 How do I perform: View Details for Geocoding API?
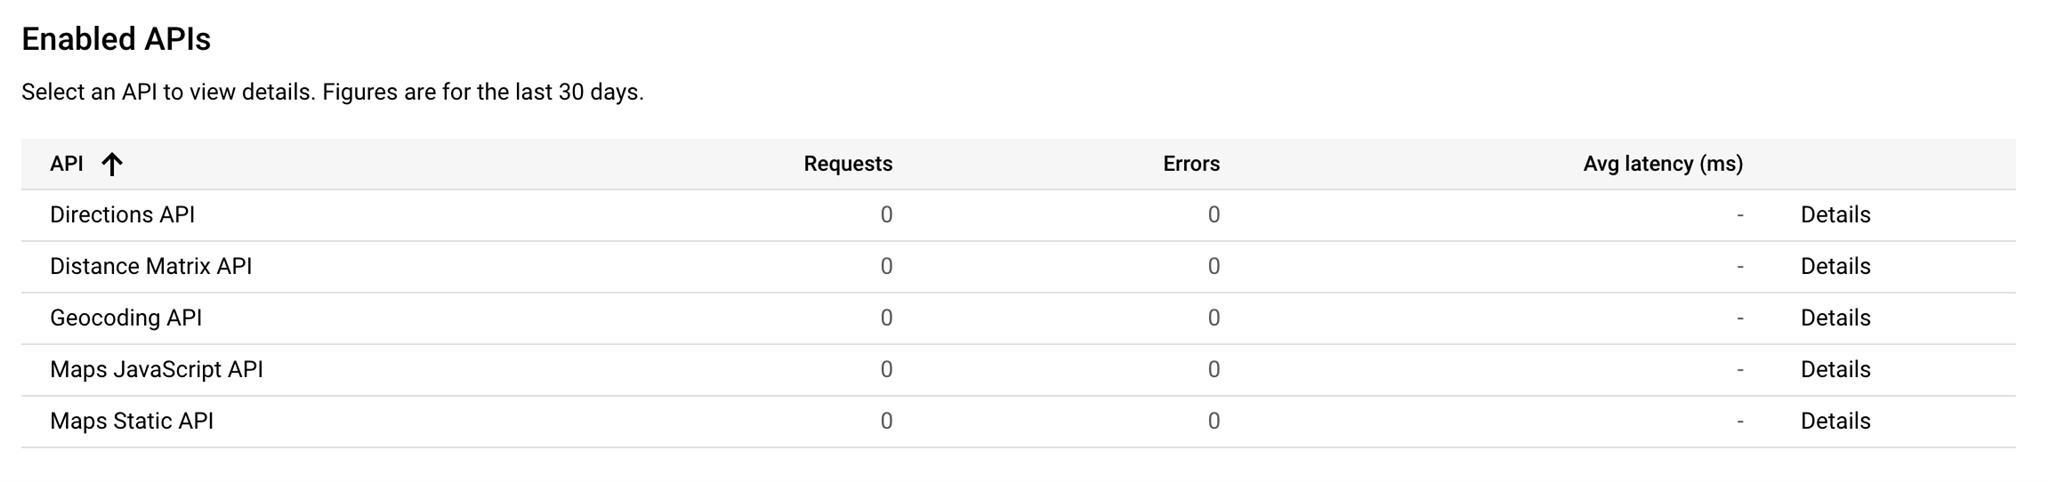click(1835, 318)
